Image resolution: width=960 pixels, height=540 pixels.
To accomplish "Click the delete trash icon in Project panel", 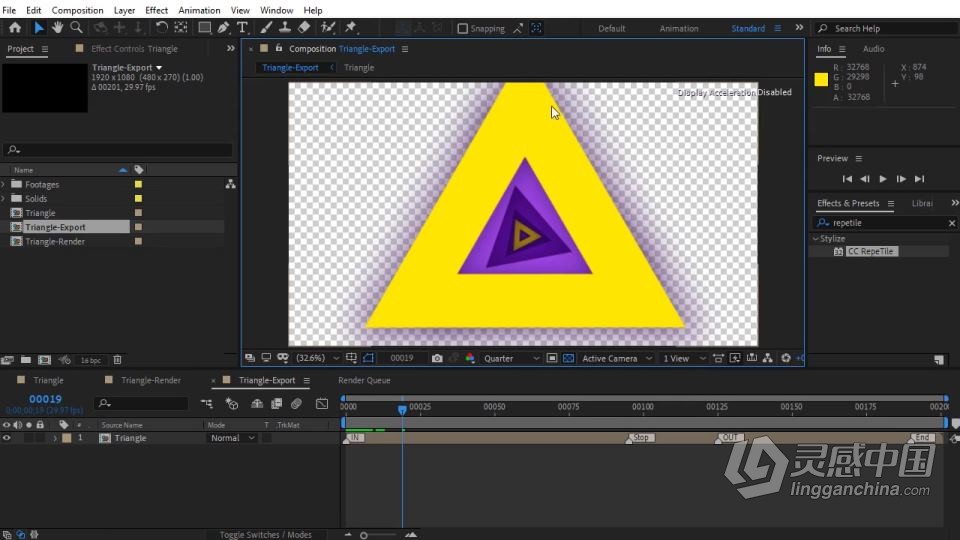I will [x=118, y=360].
